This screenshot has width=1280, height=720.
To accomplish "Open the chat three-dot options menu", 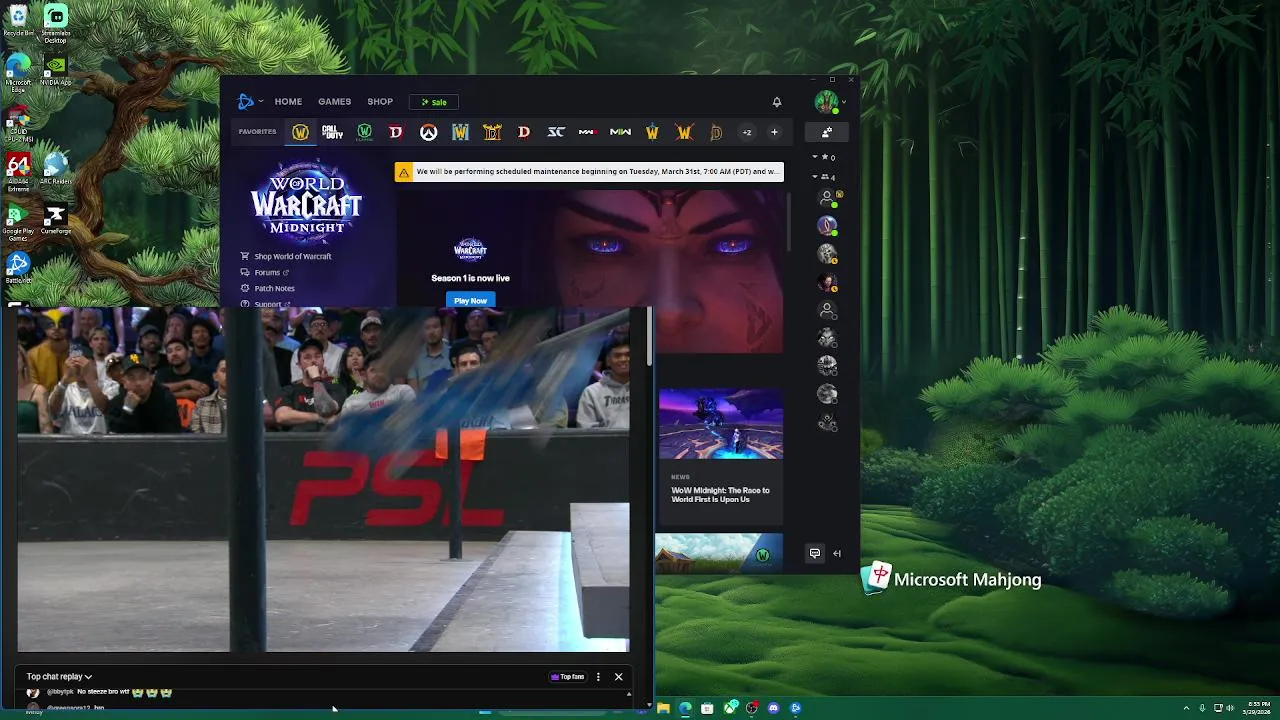I will [x=598, y=677].
